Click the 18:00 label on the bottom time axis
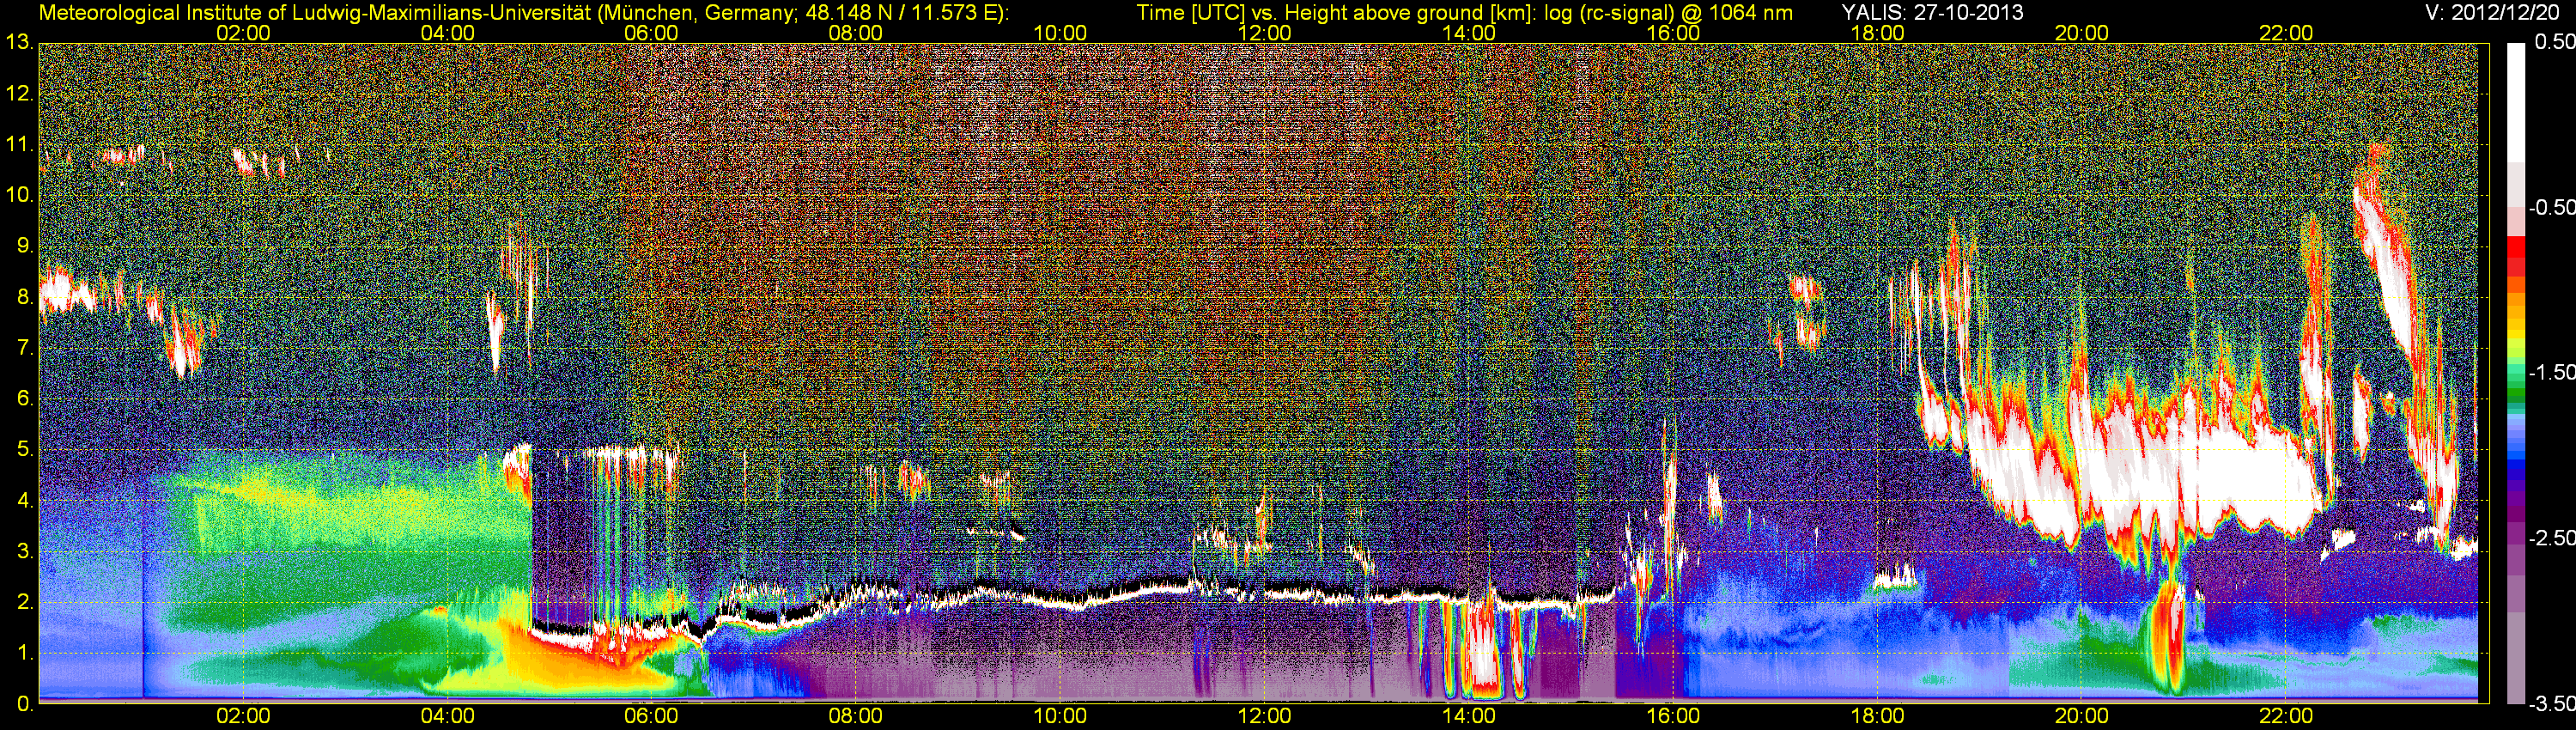The height and width of the screenshot is (730, 2576). tap(1877, 716)
